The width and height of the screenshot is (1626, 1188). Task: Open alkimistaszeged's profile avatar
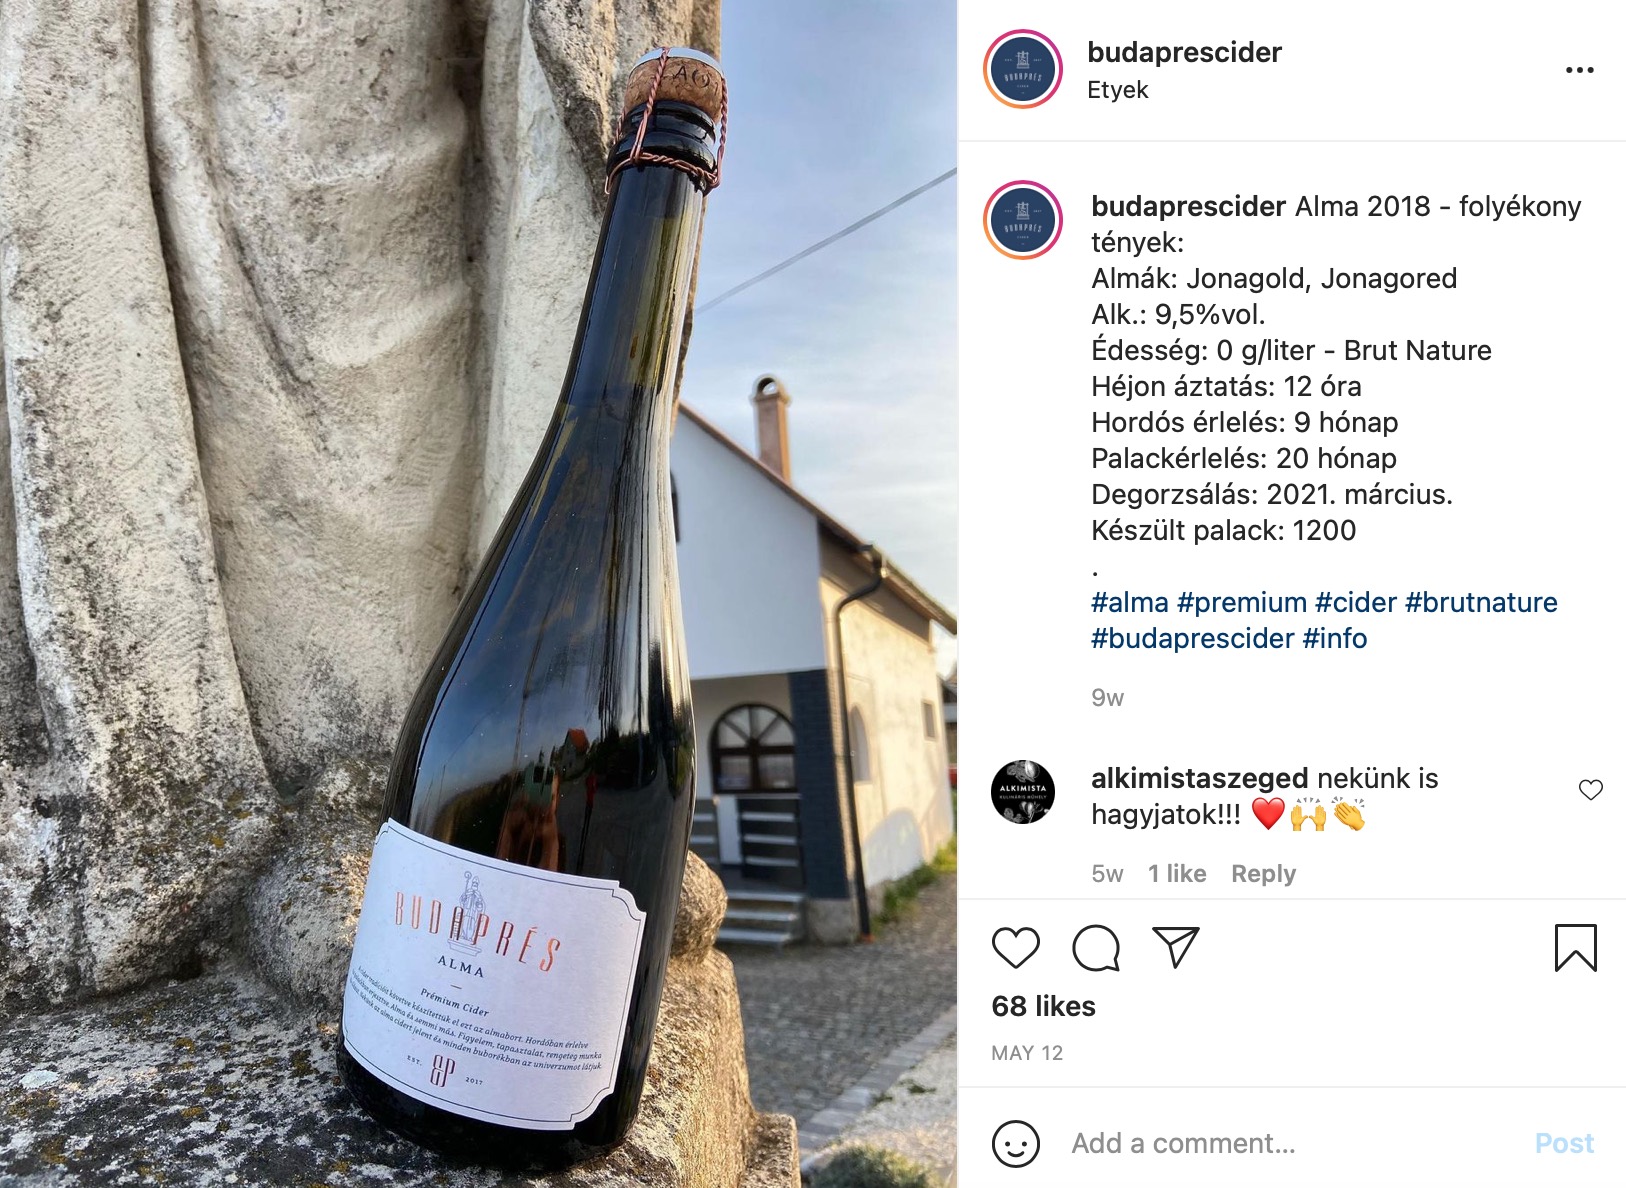point(1022,792)
